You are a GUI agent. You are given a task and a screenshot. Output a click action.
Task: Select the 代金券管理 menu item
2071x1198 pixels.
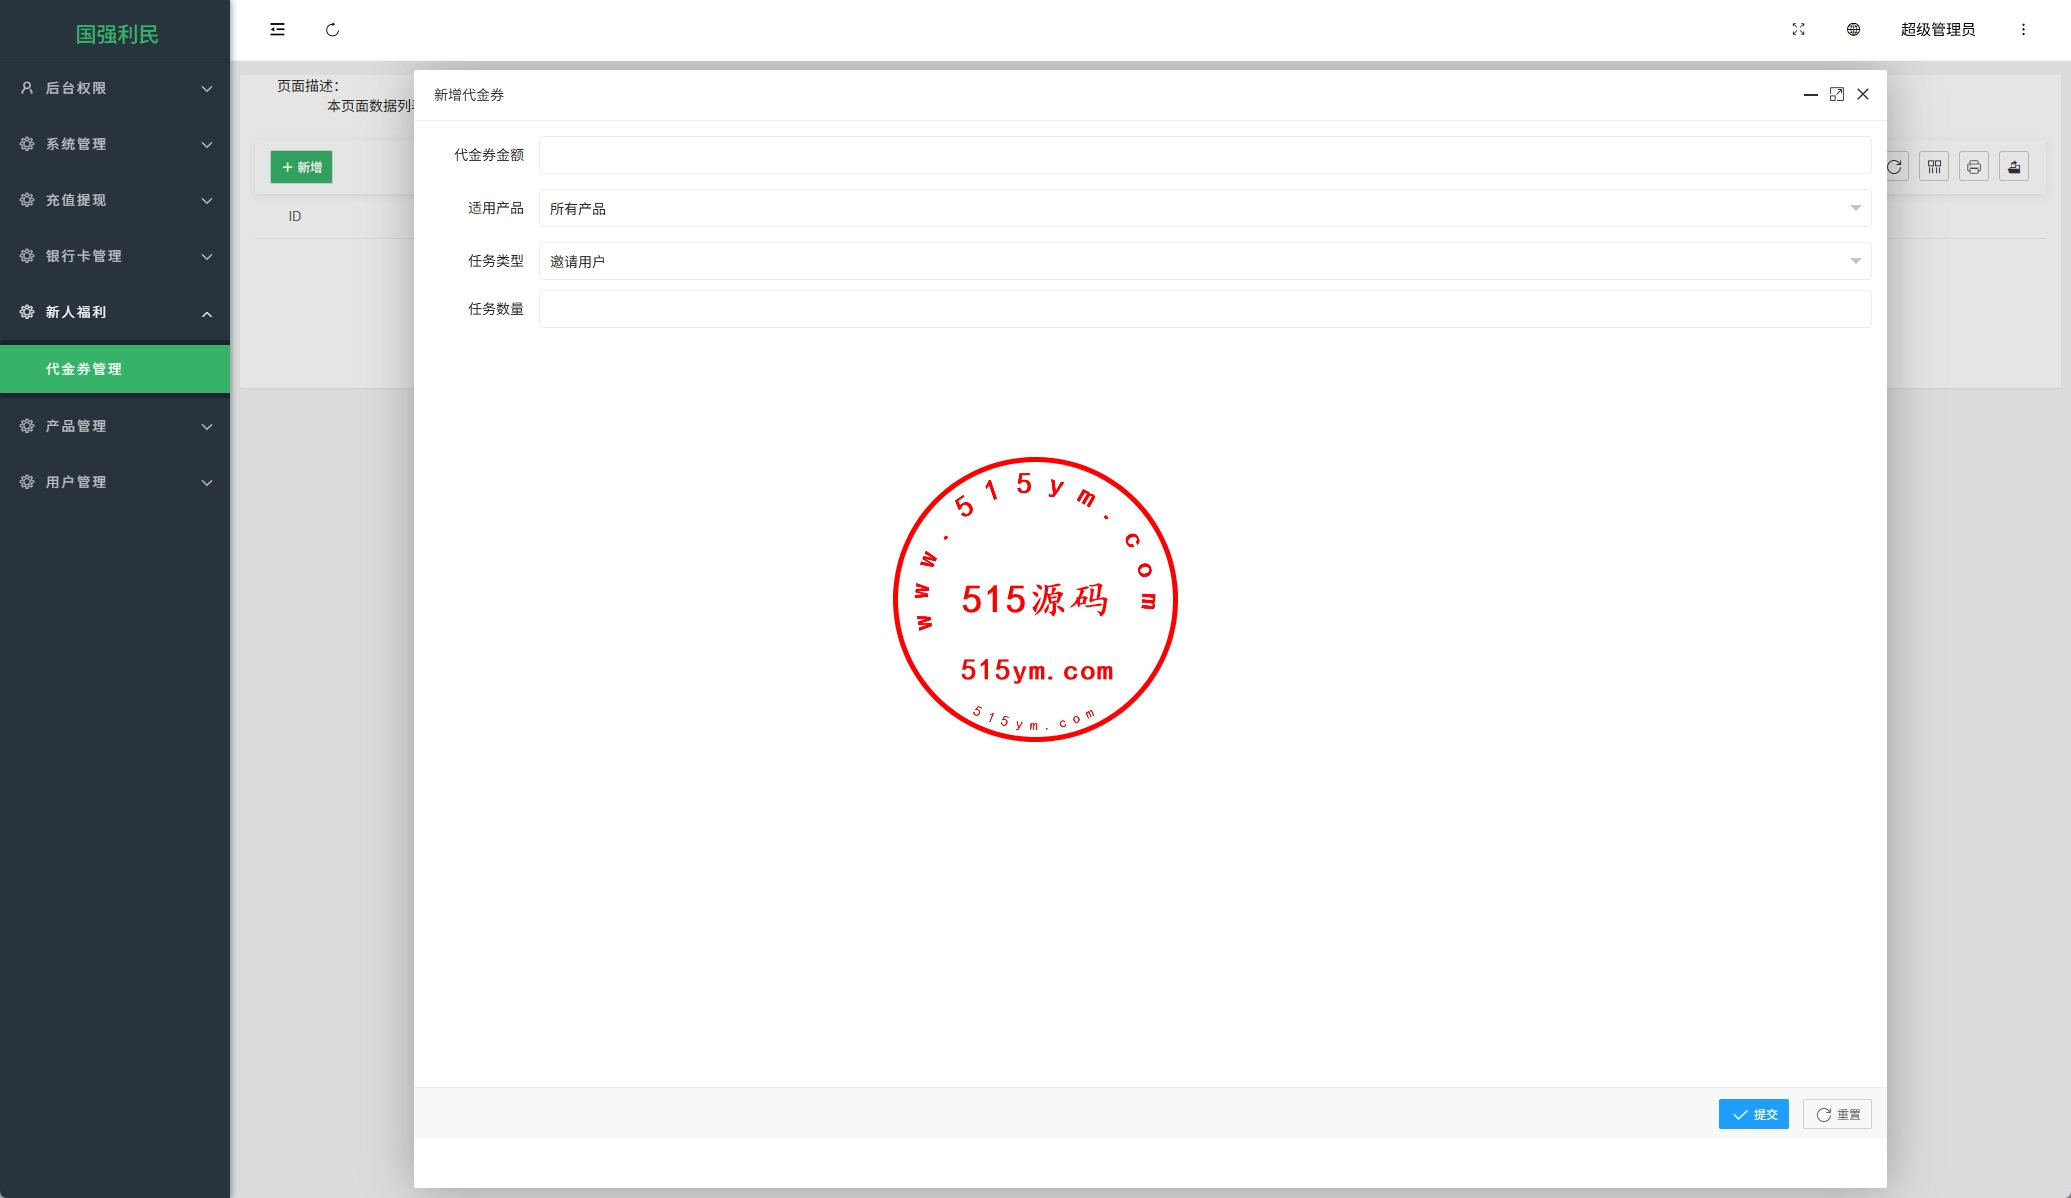click(115, 369)
